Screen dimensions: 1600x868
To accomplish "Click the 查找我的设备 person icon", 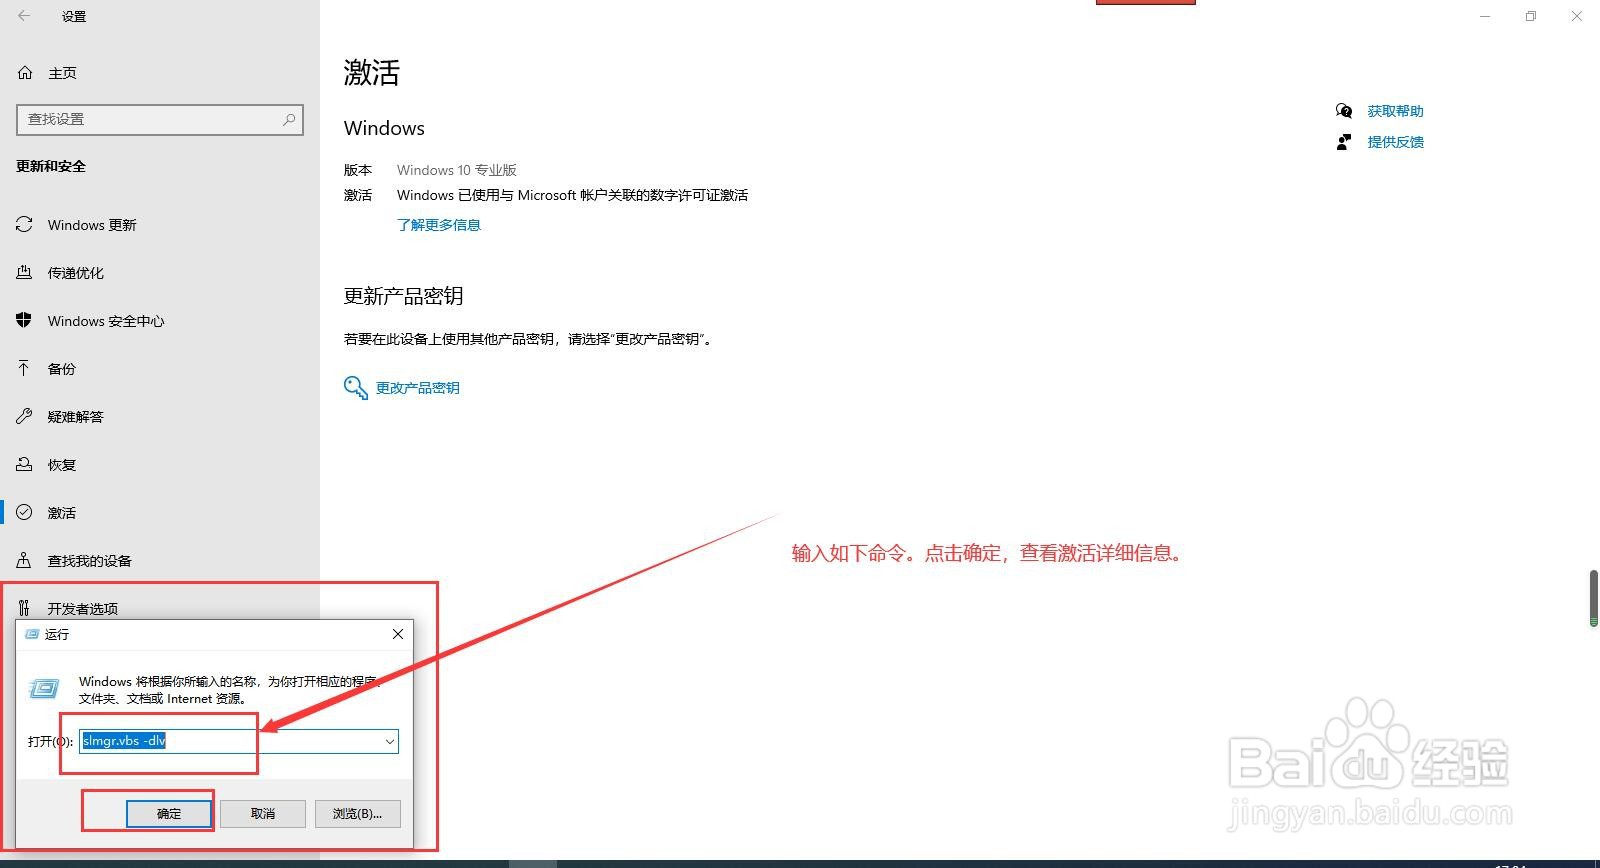I will (x=24, y=560).
